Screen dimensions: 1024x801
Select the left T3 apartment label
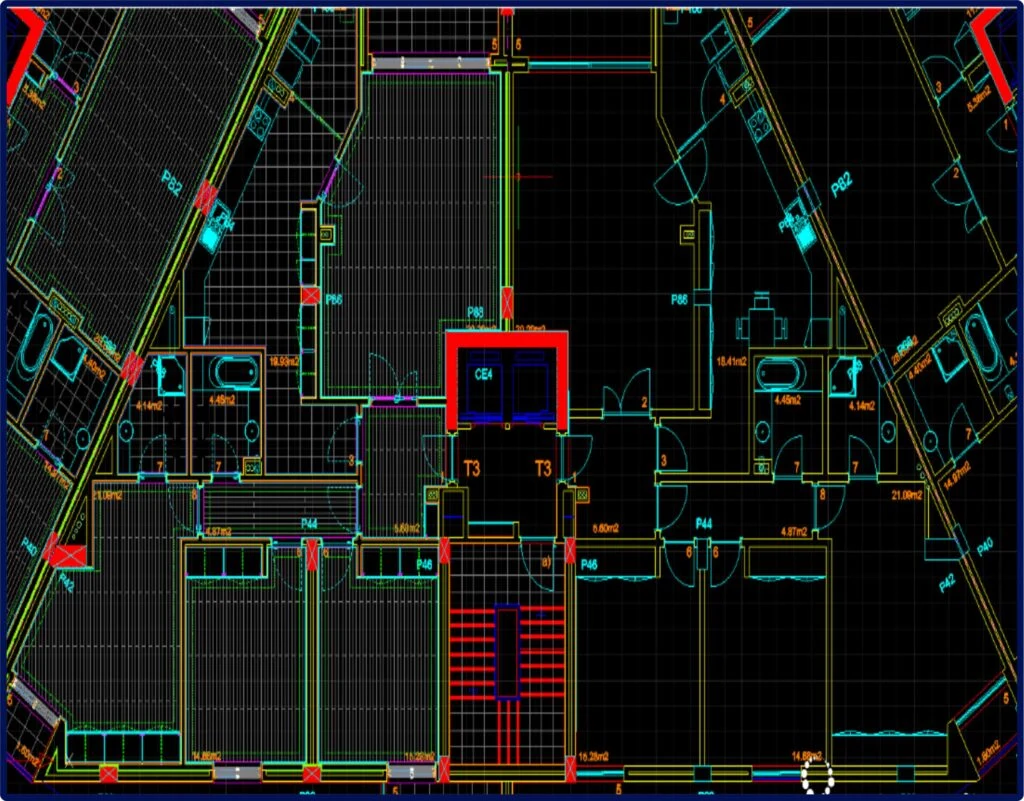[471, 468]
